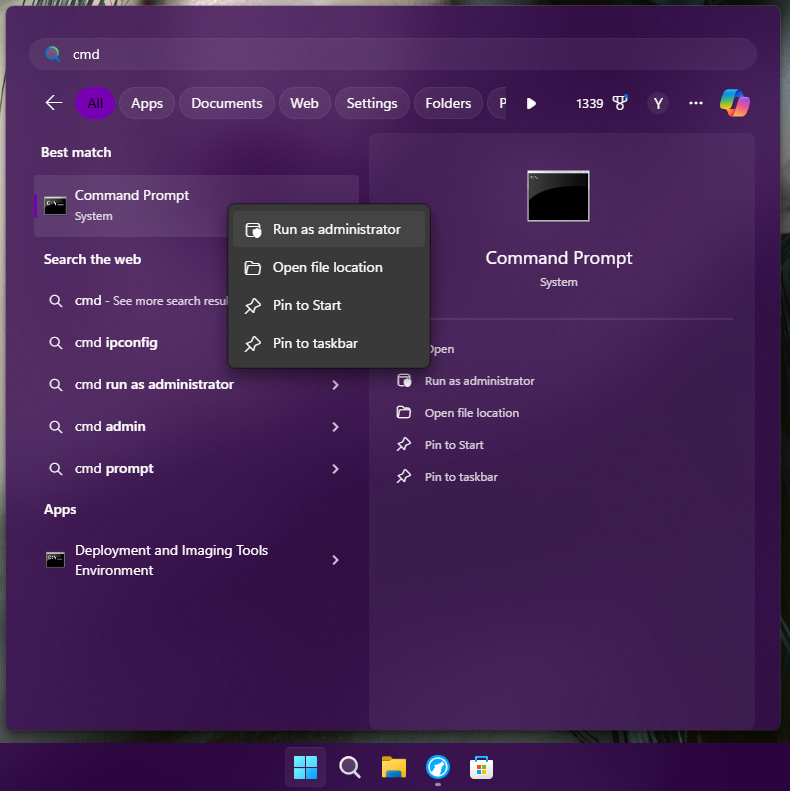This screenshot has height=791, width=790.
Task: Click the search magnifier icon in the search box
Action: tap(52, 54)
